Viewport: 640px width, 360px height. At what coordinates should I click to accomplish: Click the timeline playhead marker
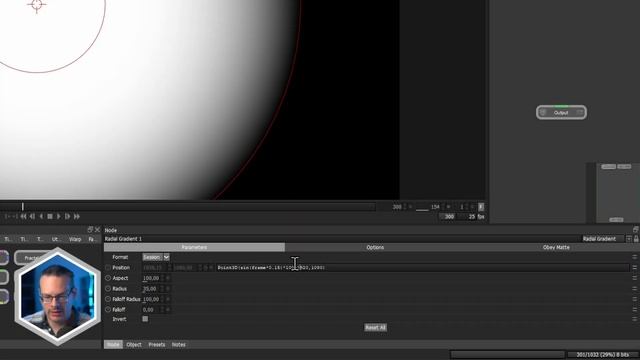pos(22,207)
